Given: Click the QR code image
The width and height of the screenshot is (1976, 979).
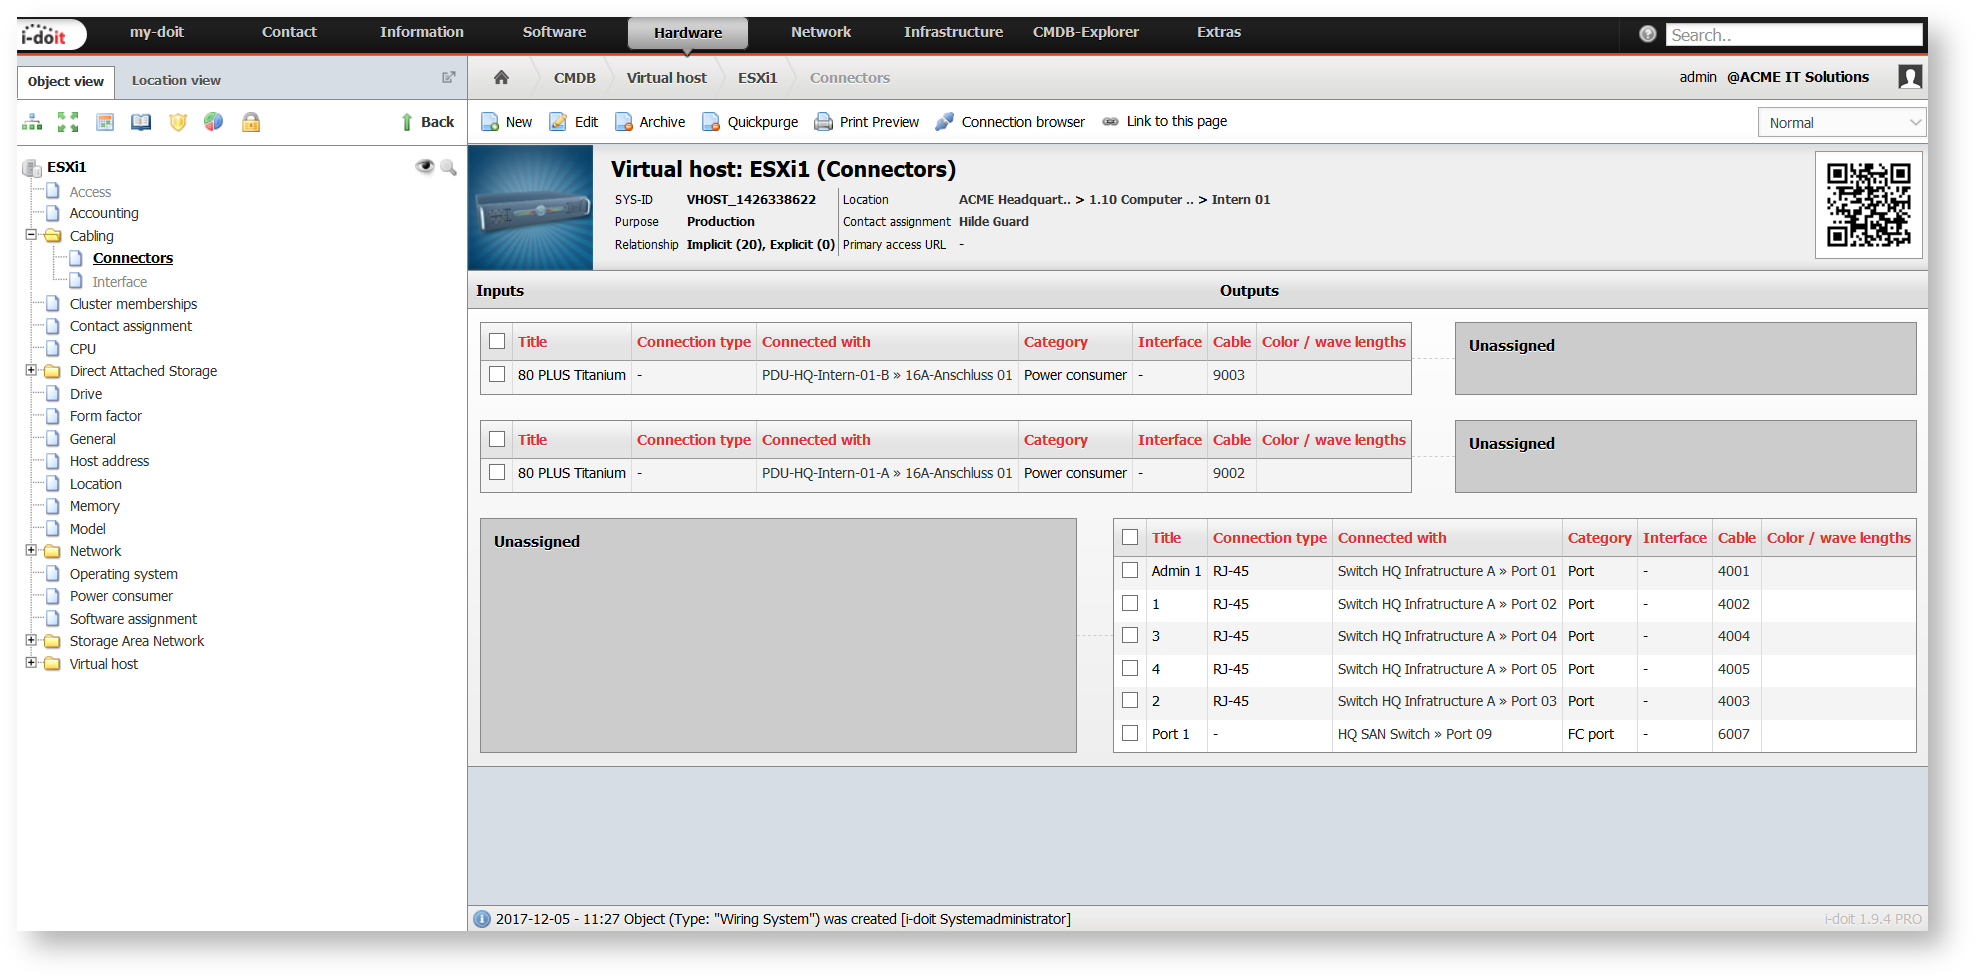Looking at the screenshot, I should (x=1868, y=205).
